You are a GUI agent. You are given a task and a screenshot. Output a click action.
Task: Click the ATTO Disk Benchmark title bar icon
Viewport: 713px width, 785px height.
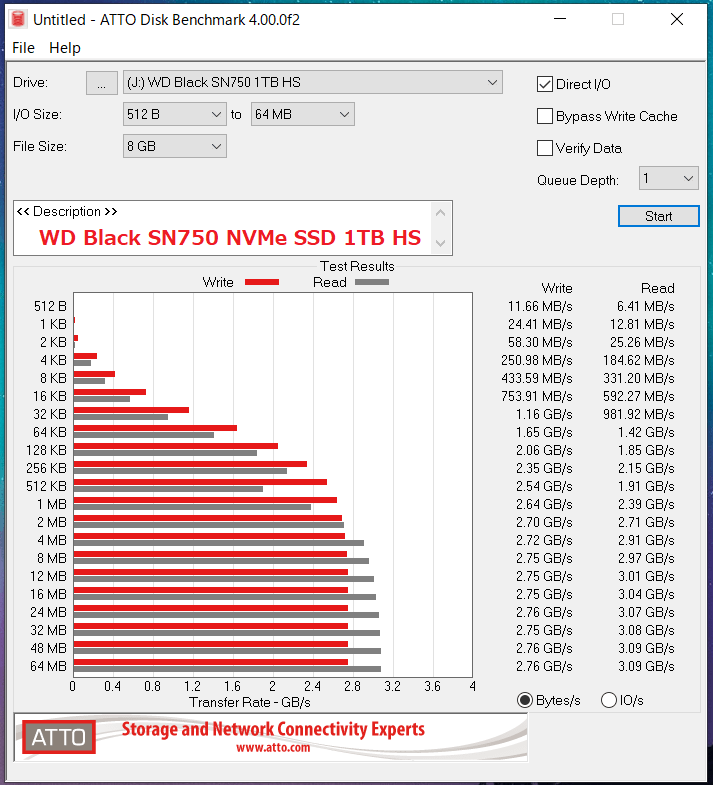pyautogui.click(x=18, y=19)
